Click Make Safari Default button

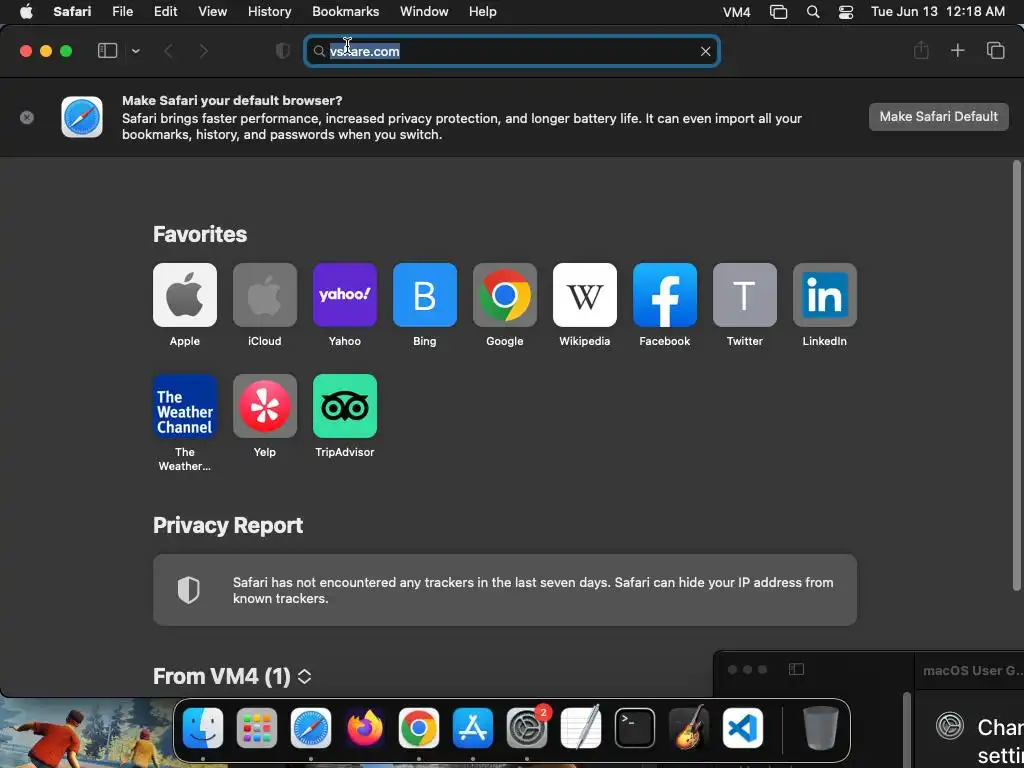coord(938,117)
